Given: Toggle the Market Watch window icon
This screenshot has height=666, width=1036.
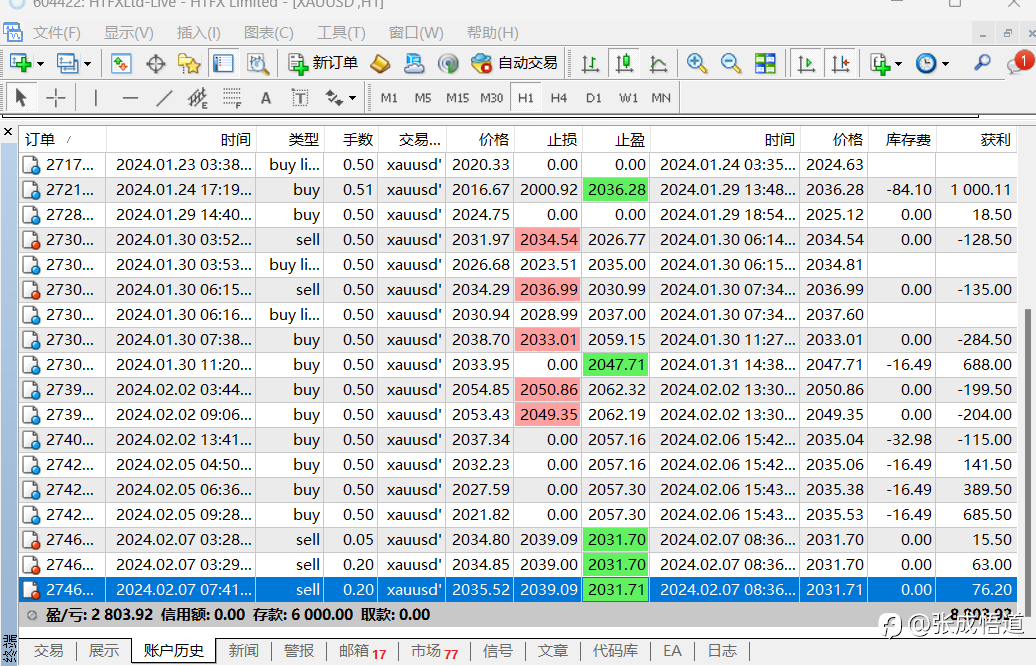Looking at the screenshot, I should 121,63.
